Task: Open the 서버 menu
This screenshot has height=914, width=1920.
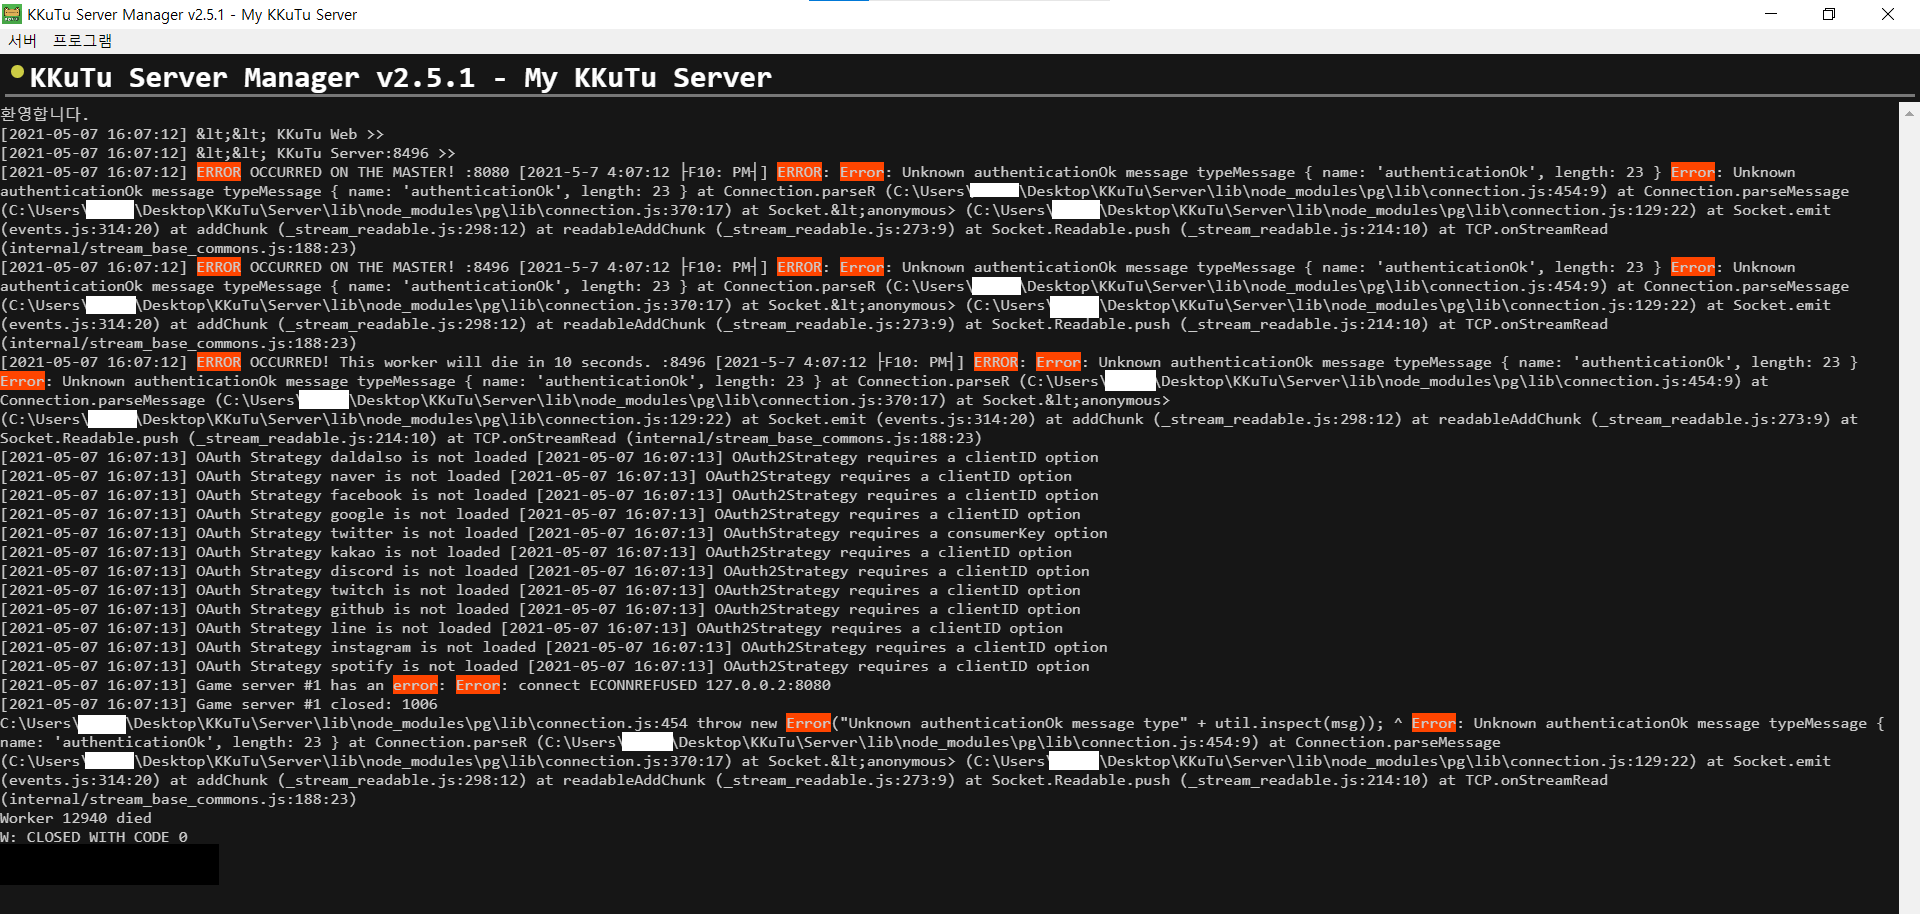Action: (23, 40)
